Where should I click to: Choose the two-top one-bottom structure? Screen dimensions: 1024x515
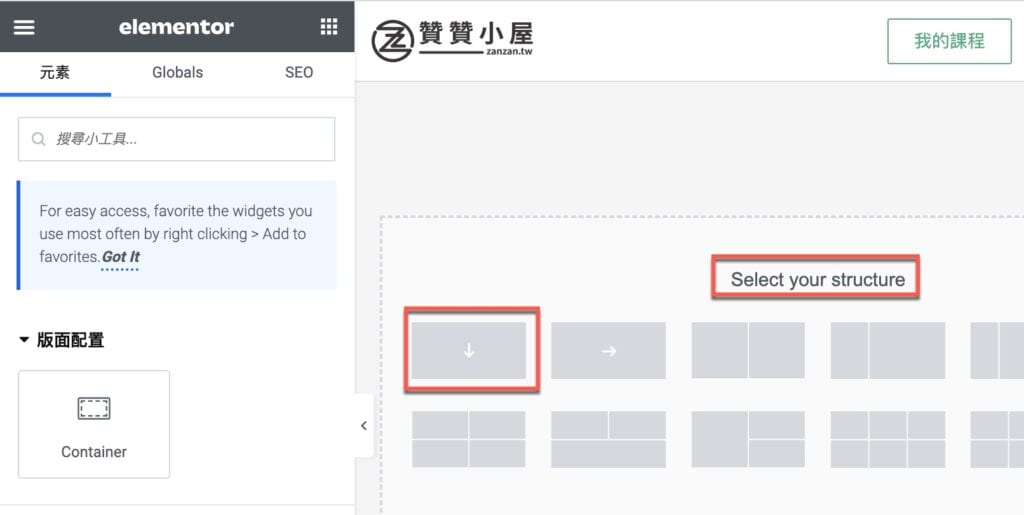point(609,439)
